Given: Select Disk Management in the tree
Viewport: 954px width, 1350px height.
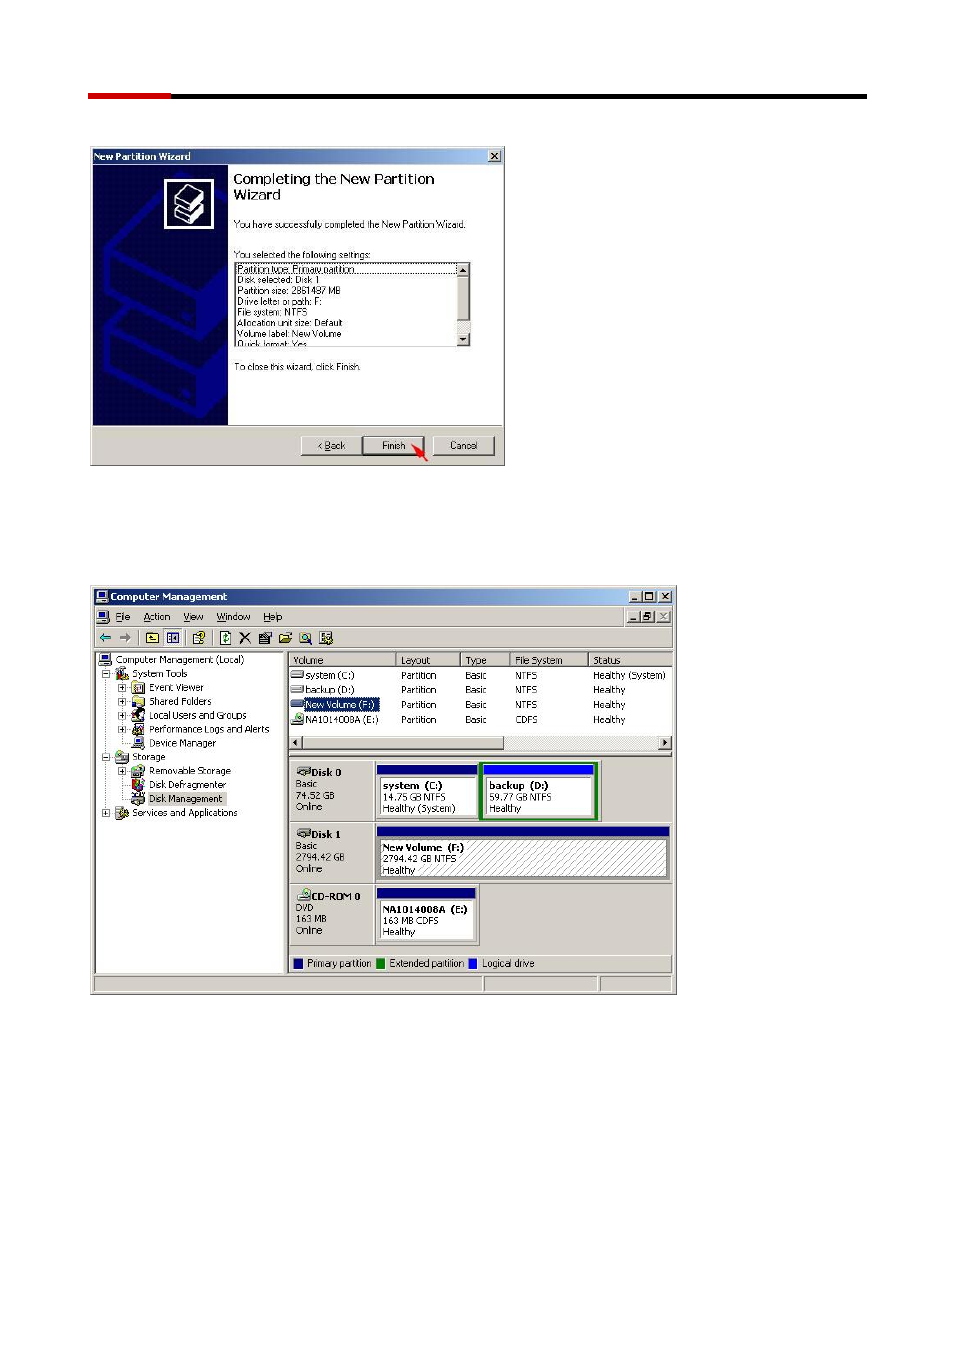Looking at the screenshot, I should pos(186,799).
